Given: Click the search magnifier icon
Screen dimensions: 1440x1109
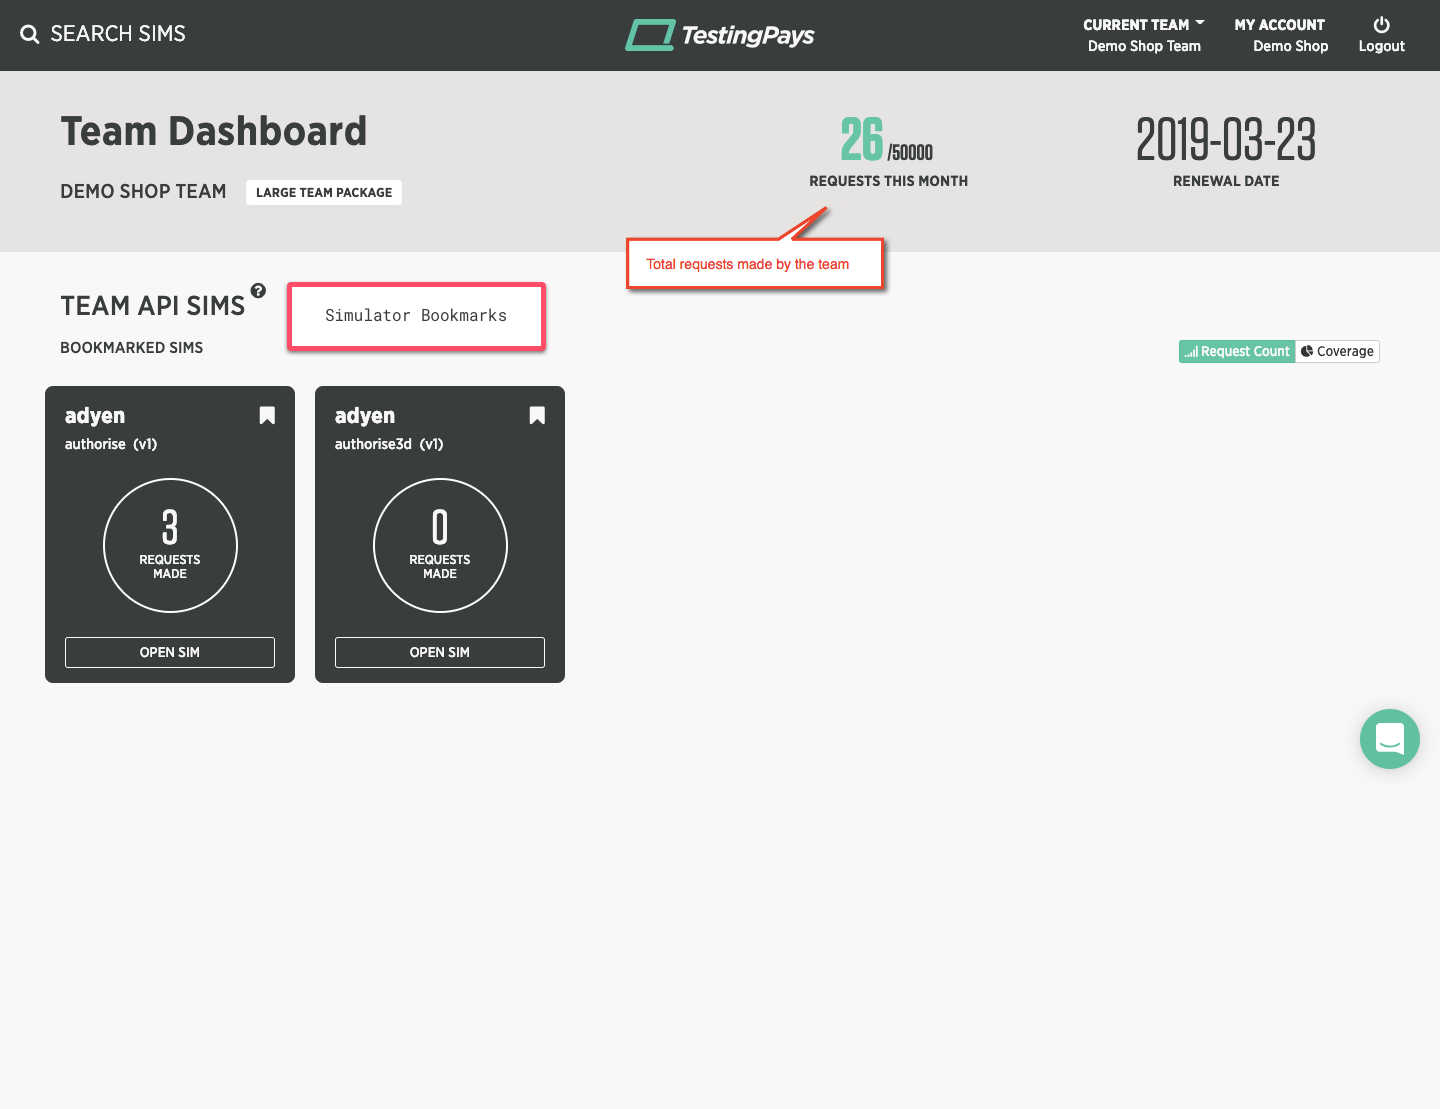Looking at the screenshot, I should (x=30, y=34).
